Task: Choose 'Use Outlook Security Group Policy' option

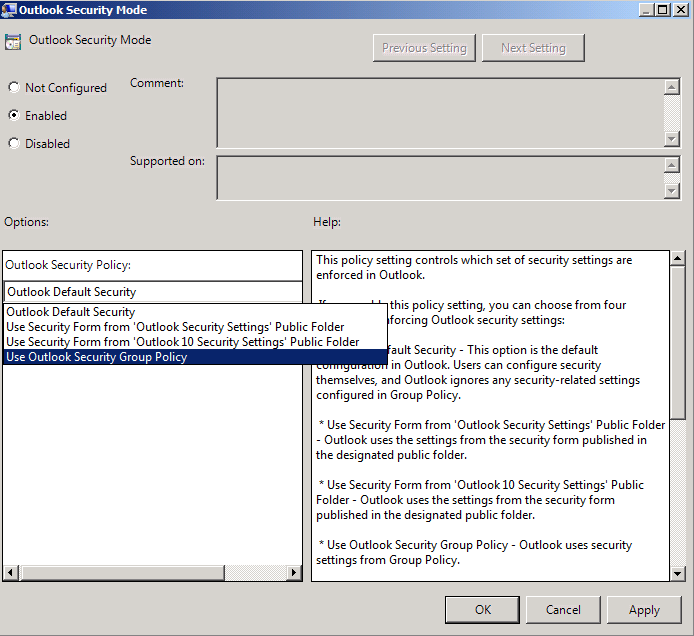Action: click(195, 357)
